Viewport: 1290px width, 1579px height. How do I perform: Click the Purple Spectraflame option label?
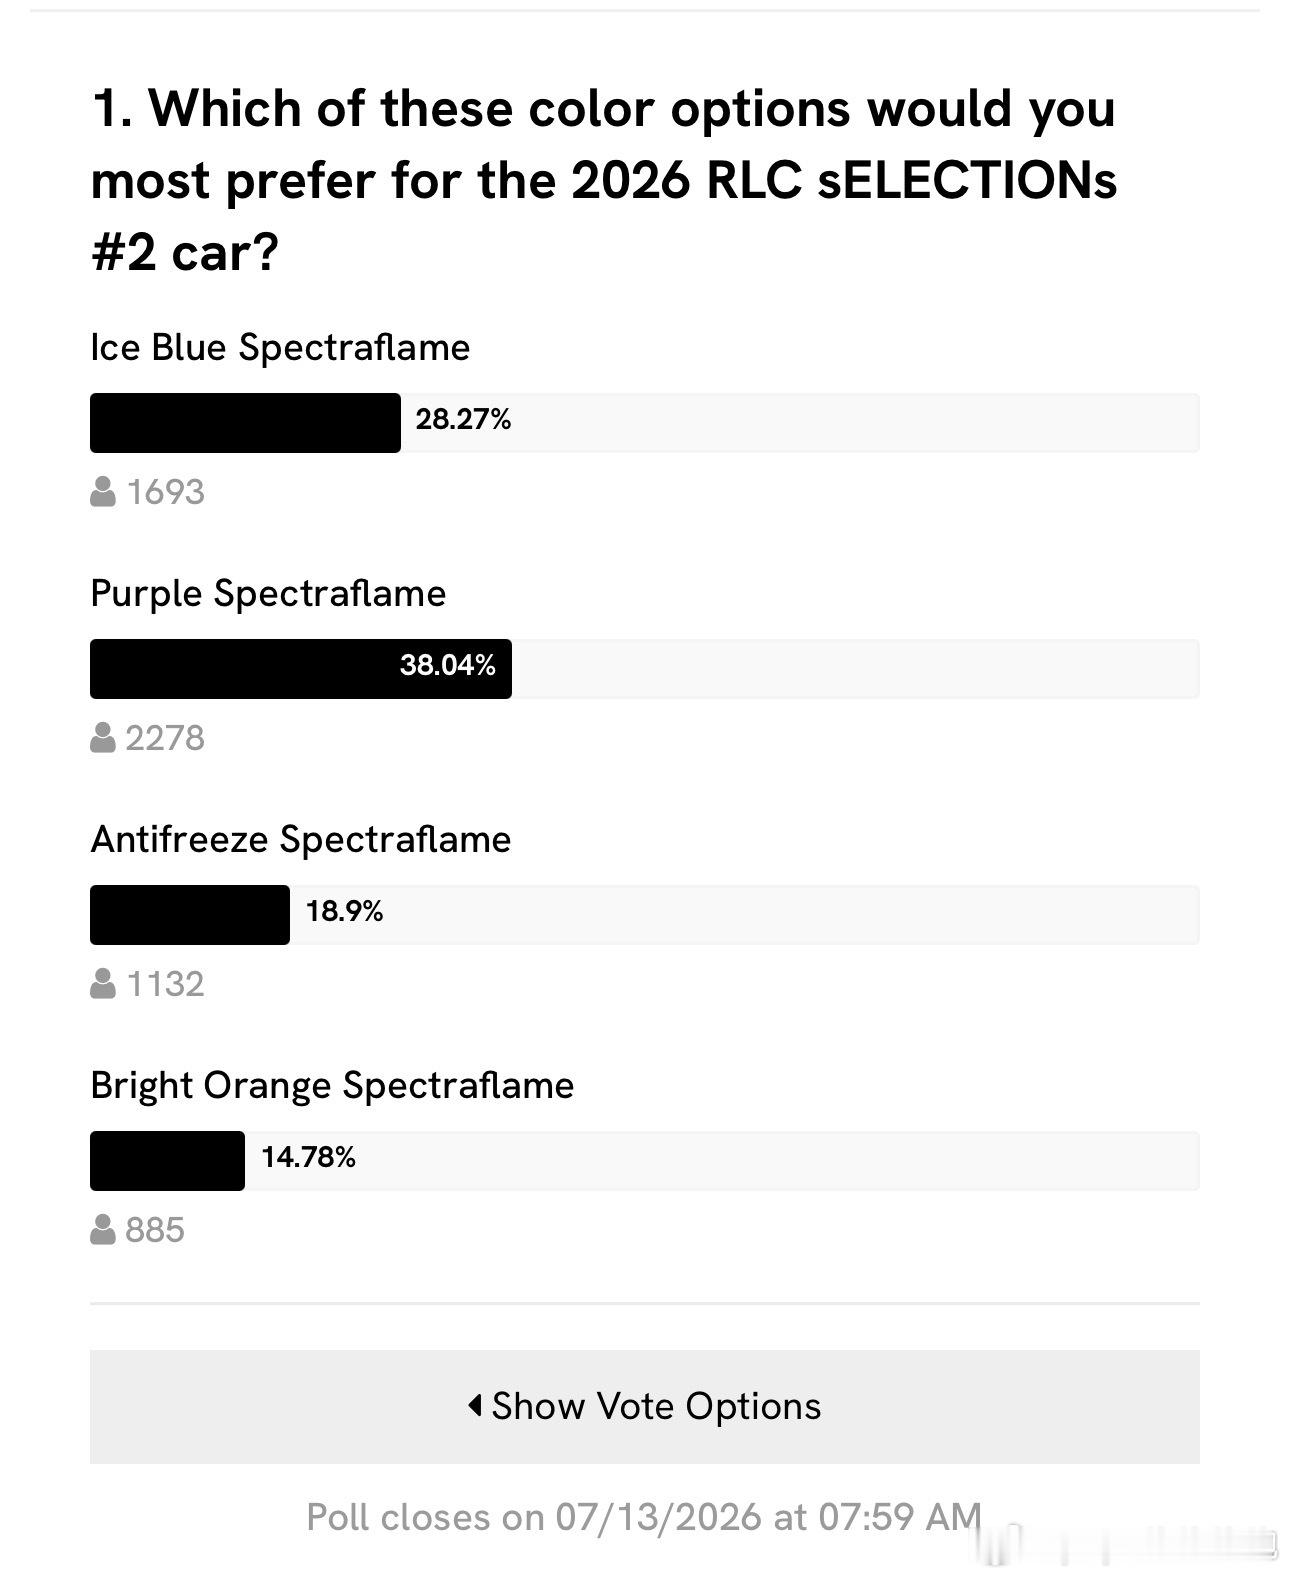[268, 594]
